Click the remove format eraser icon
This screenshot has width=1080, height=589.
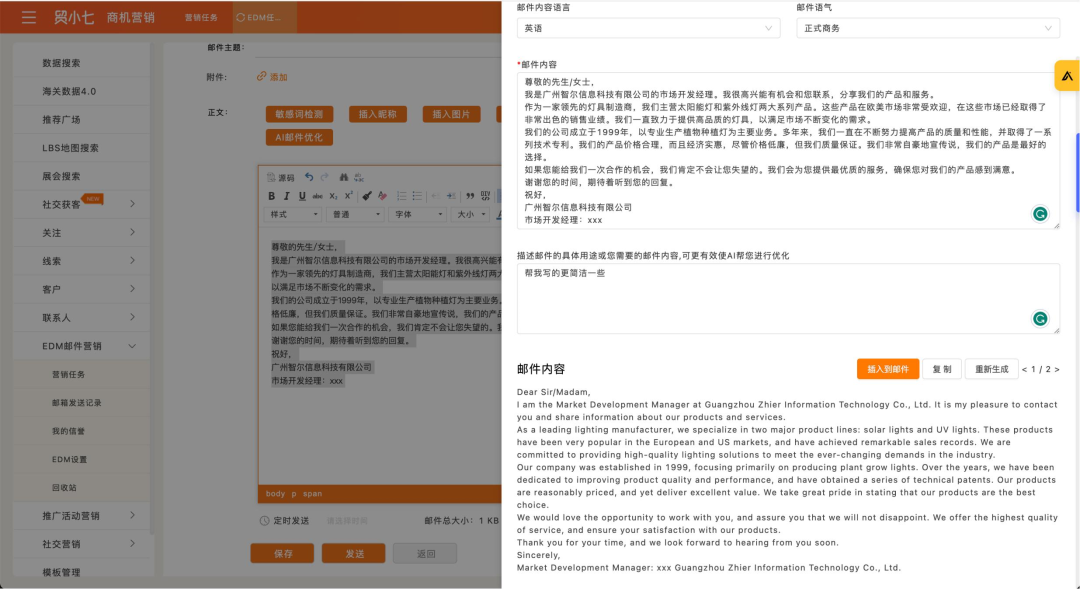tap(382, 196)
